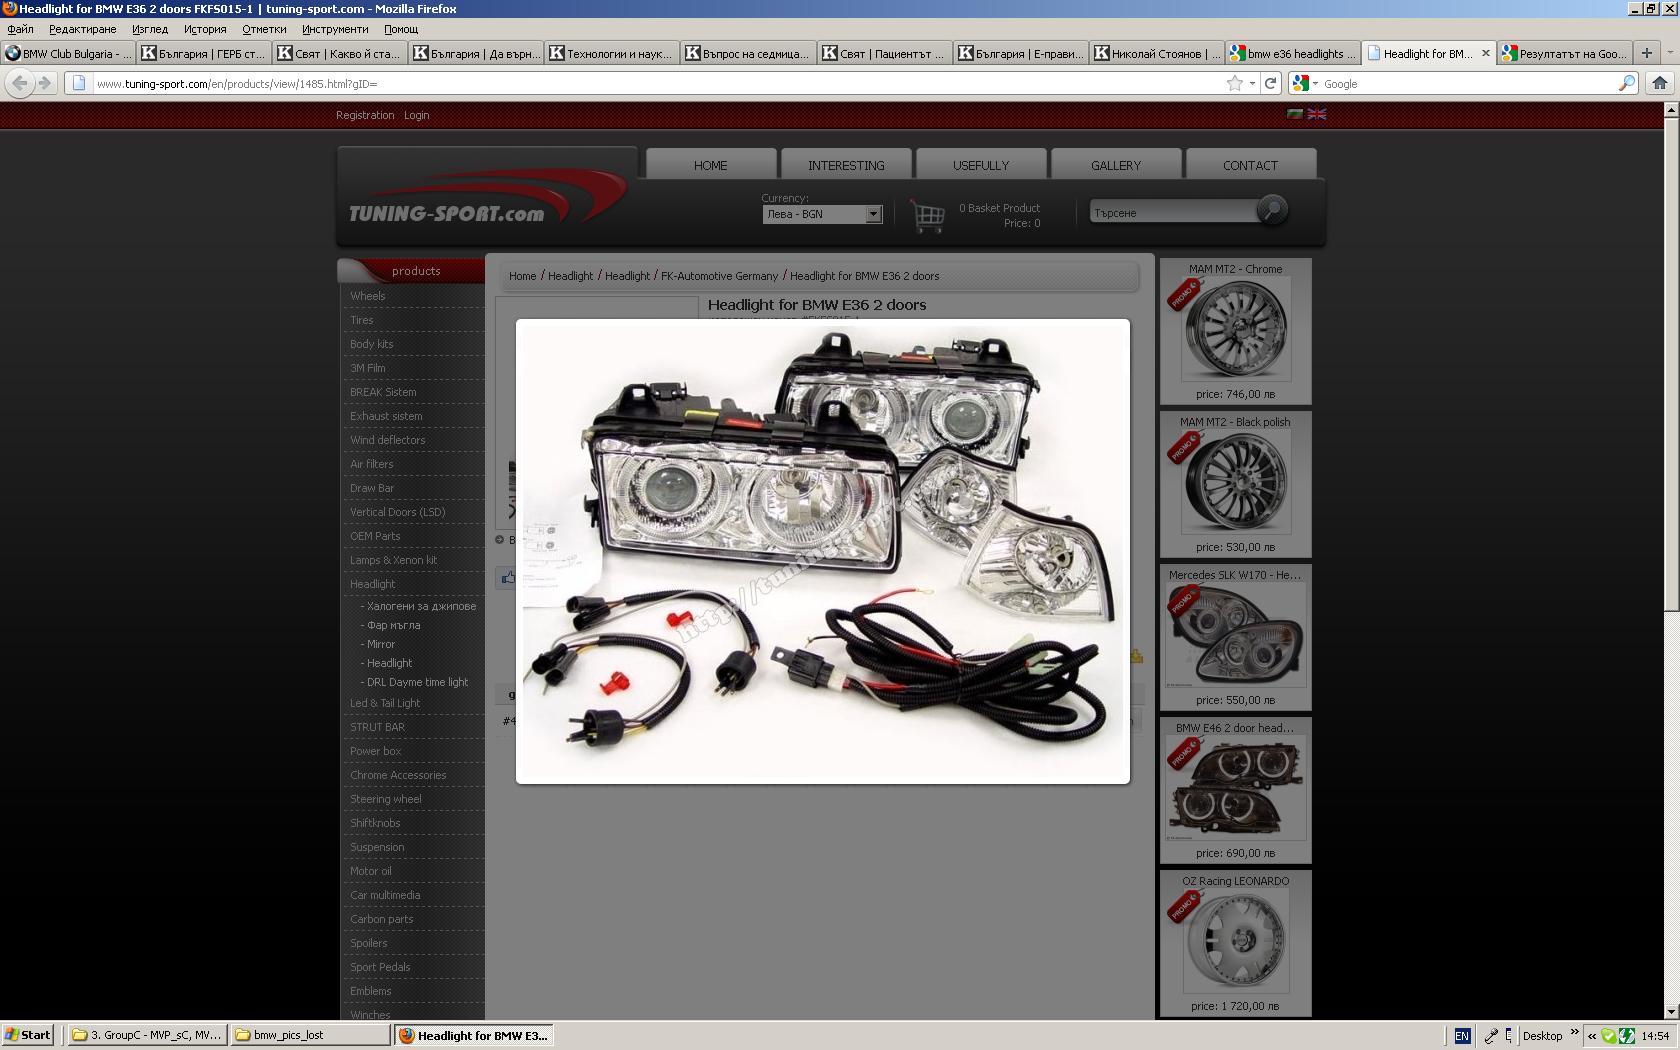
Task: Open the Файл menu
Action: [20, 29]
